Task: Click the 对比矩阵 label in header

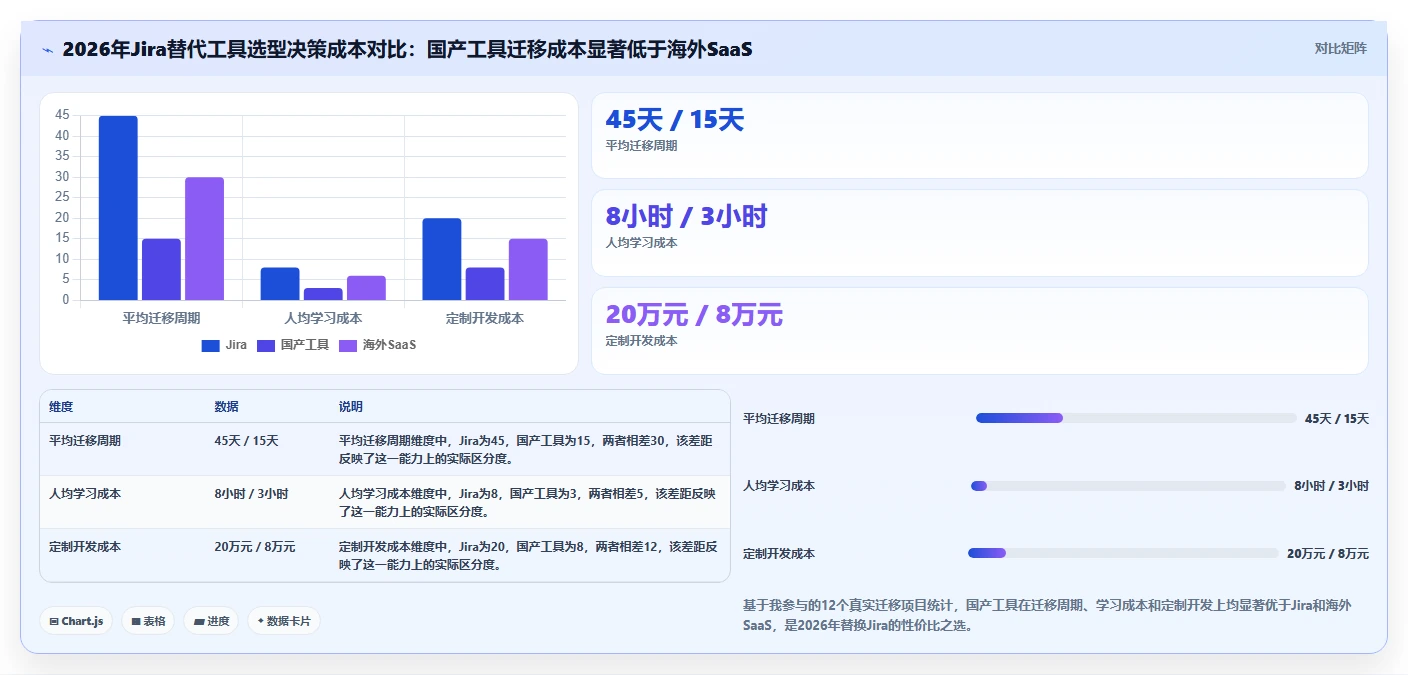Action: tap(1340, 48)
